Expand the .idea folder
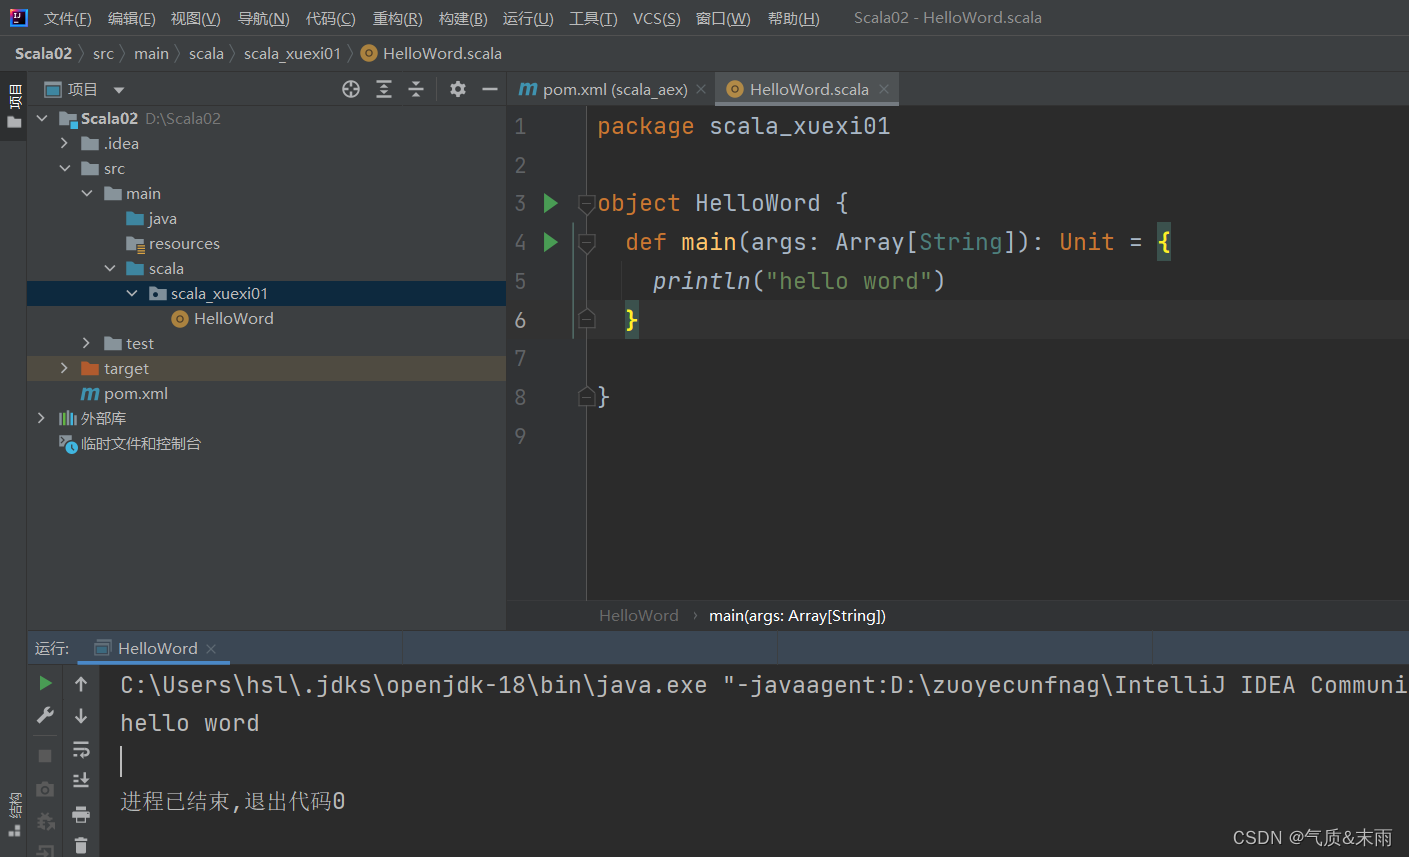 point(64,143)
